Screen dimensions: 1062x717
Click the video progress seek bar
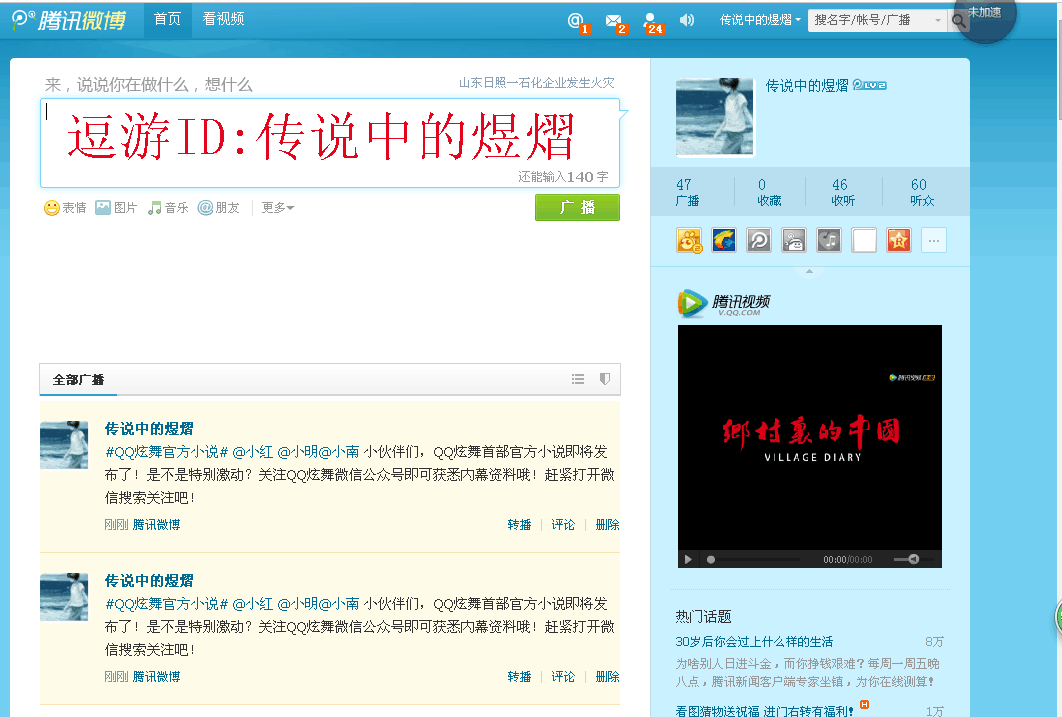click(755, 559)
